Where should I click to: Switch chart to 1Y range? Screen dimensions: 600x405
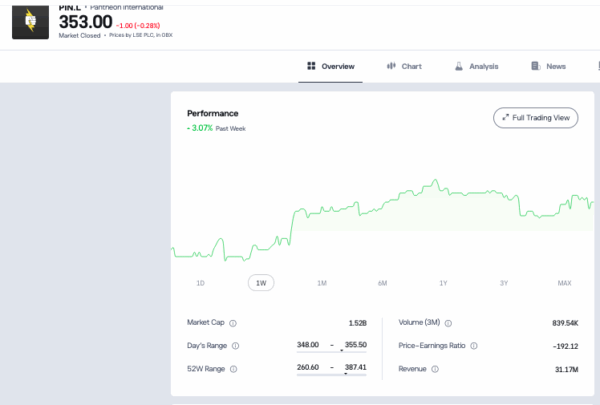(x=443, y=283)
